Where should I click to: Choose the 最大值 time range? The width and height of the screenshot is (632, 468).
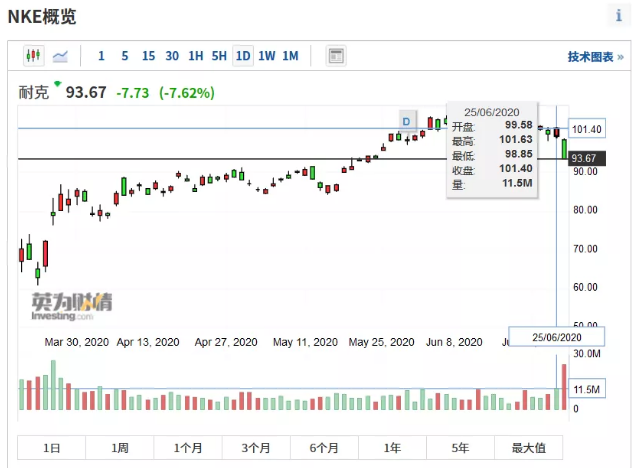528,447
